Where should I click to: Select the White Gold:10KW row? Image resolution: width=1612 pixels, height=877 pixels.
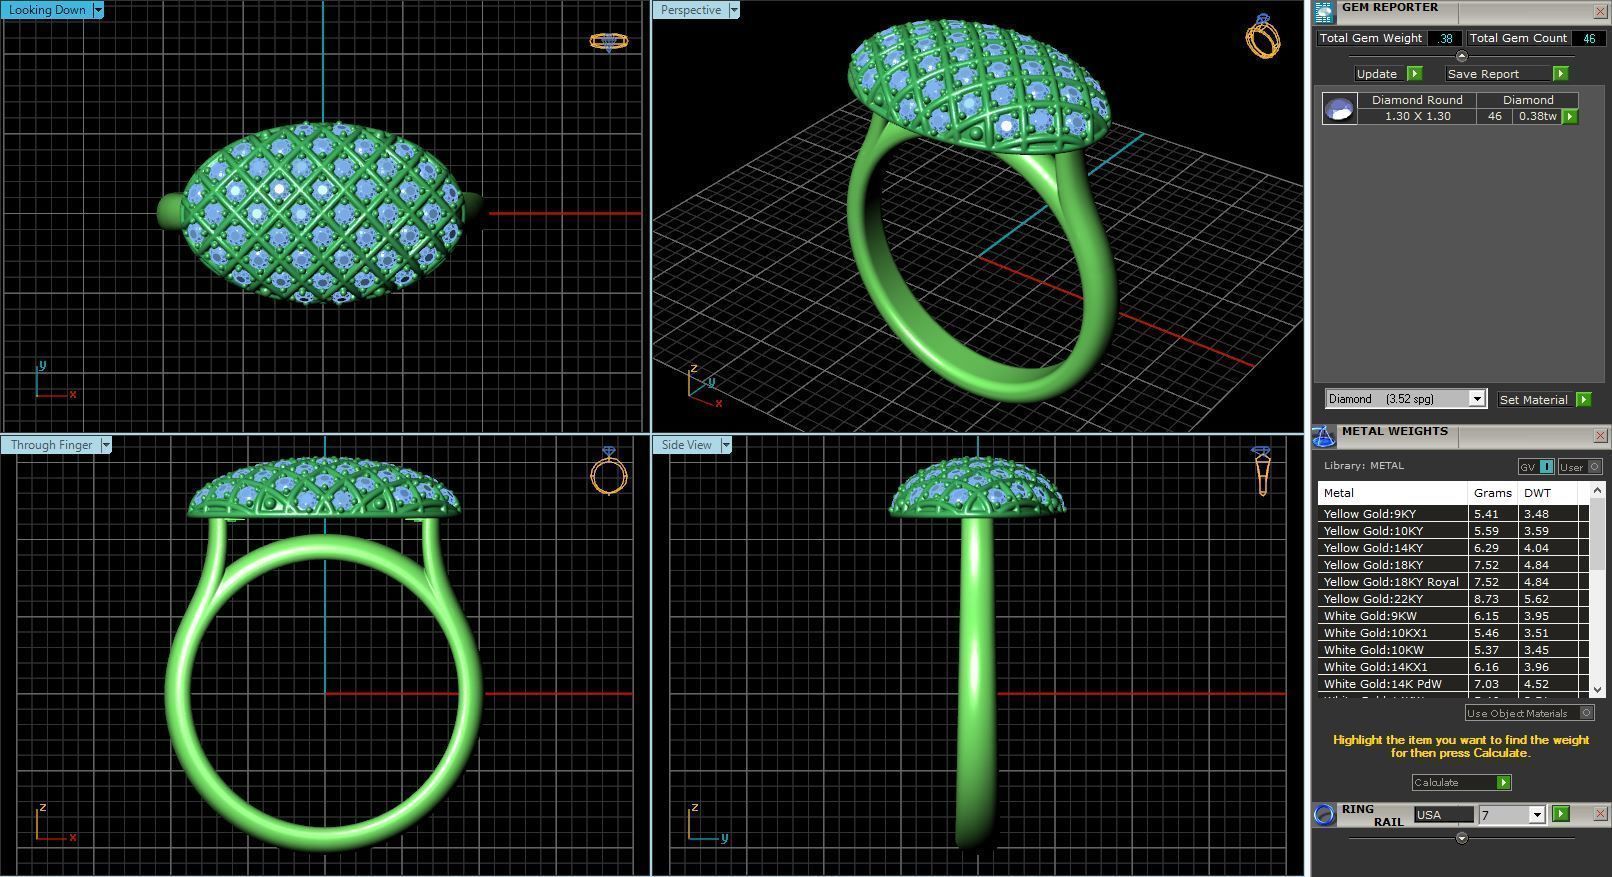1453,650
